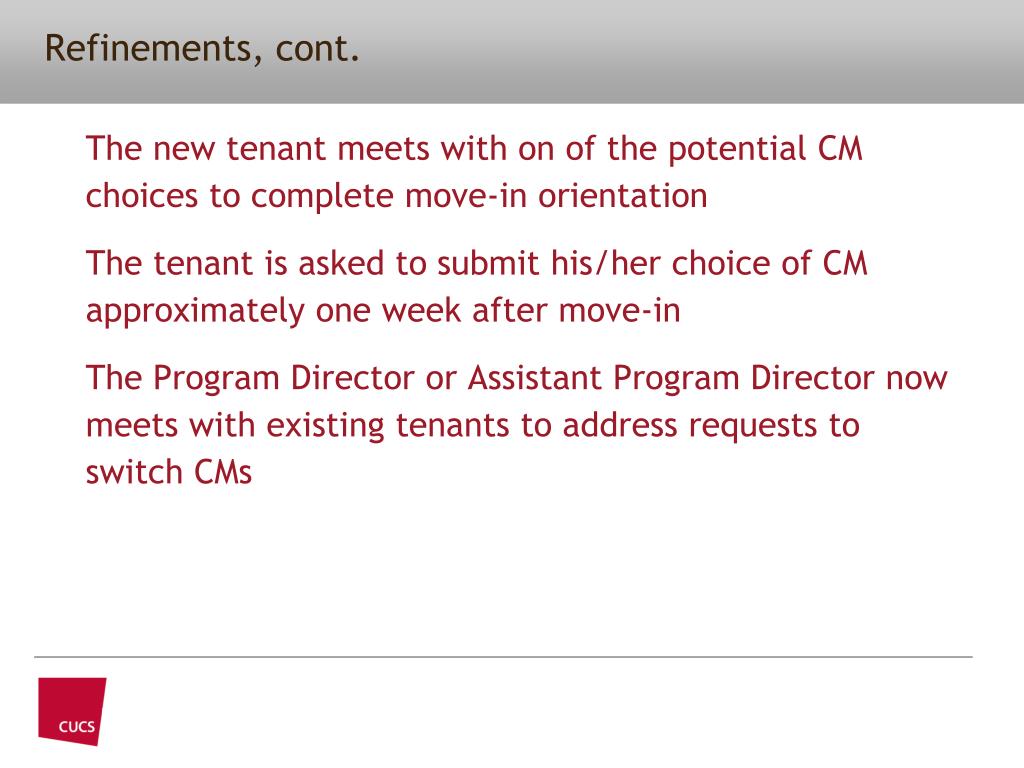The height and width of the screenshot is (768, 1024).
Task: Click the words 'switch CMs'
Action: [168, 472]
